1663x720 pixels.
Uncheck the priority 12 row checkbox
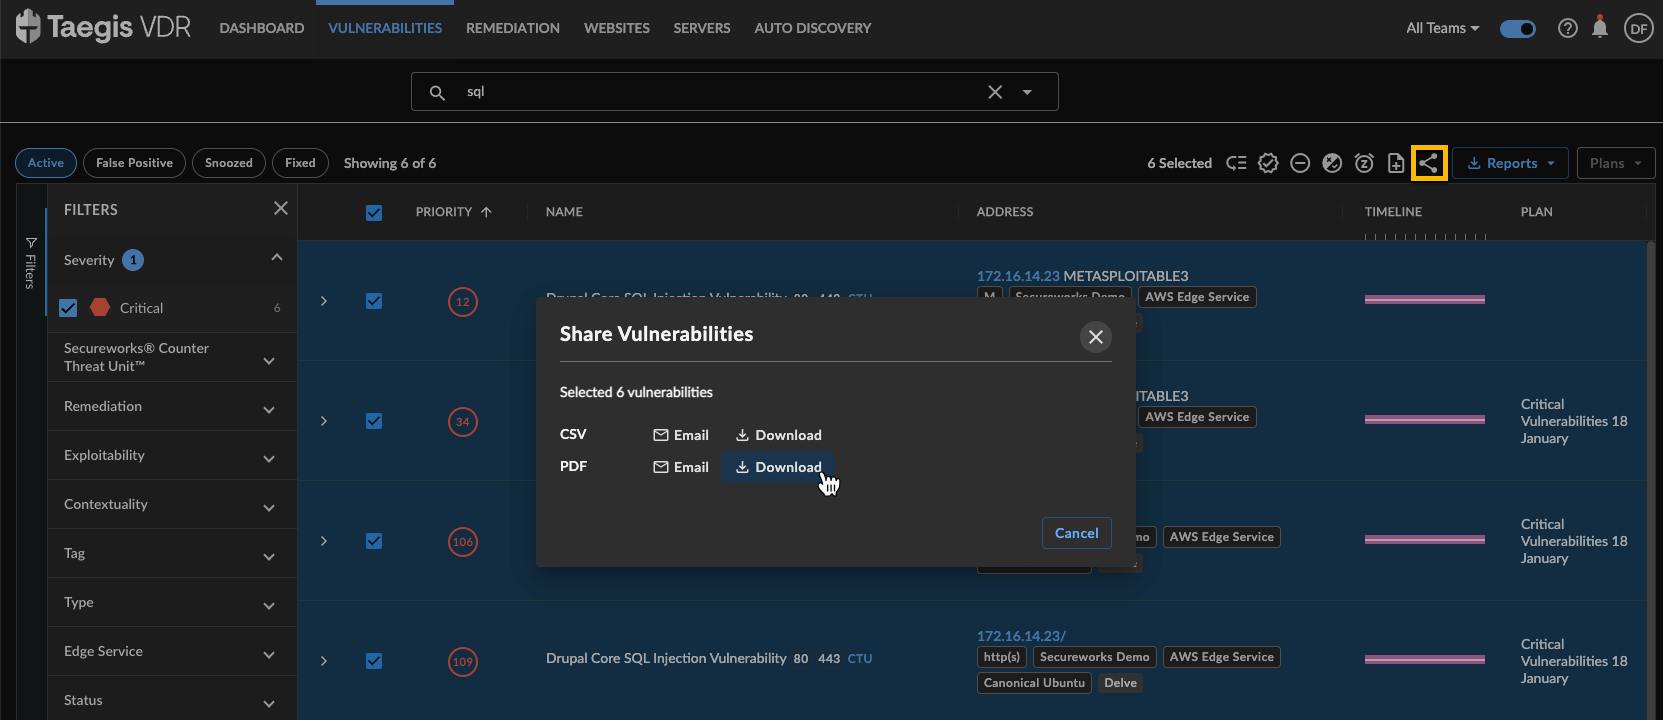point(374,301)
